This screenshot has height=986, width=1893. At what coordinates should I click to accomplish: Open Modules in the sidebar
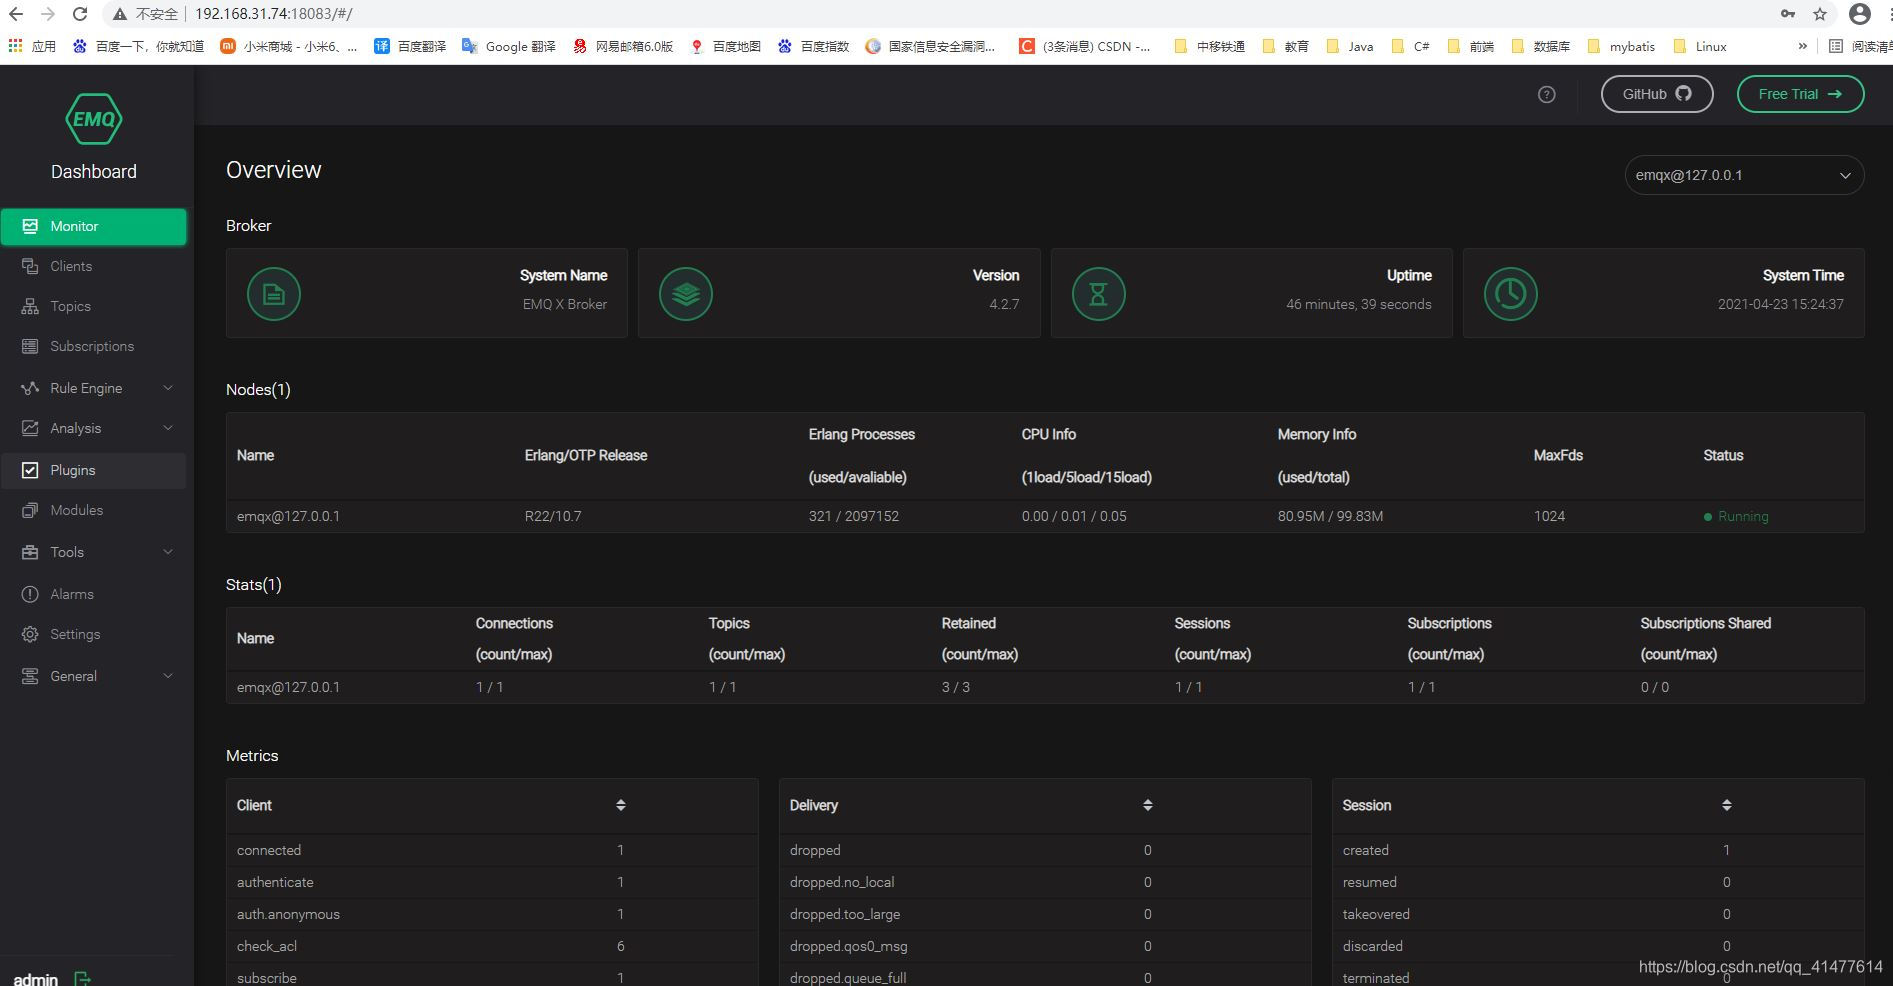[x=93, y=510]
